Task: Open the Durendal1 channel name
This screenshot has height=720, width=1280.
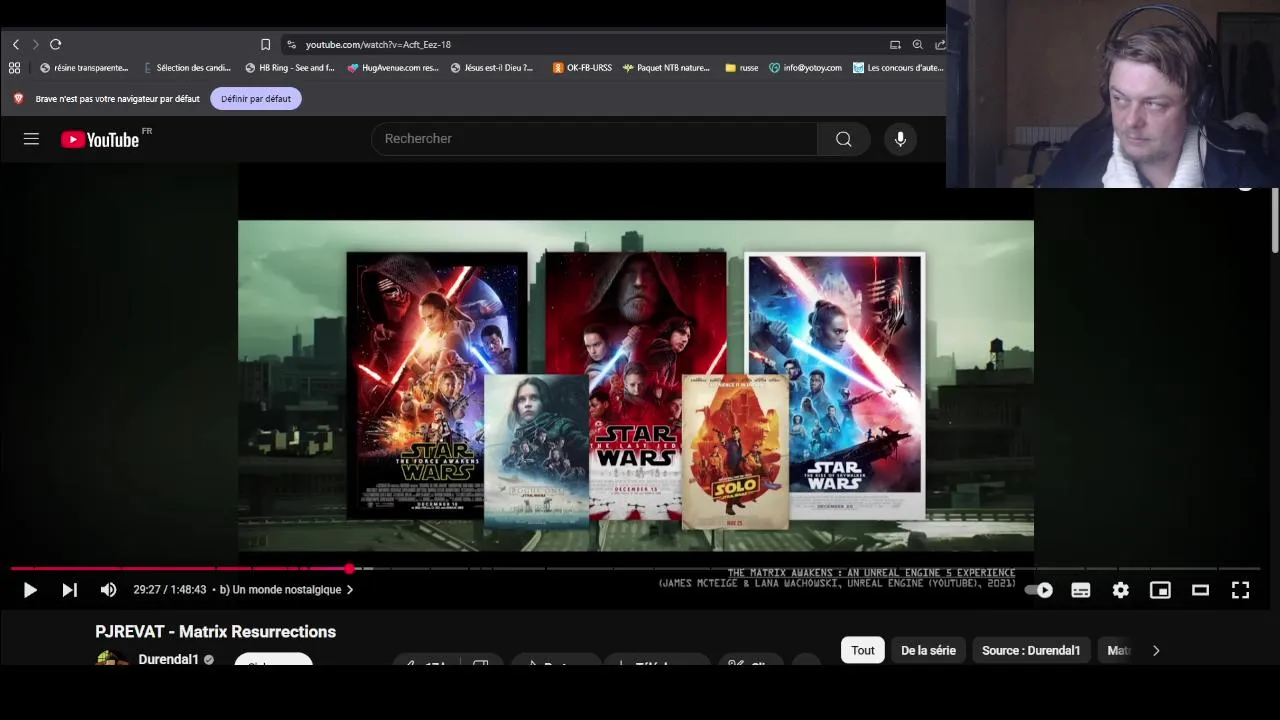Action: (x=168, y=660)
